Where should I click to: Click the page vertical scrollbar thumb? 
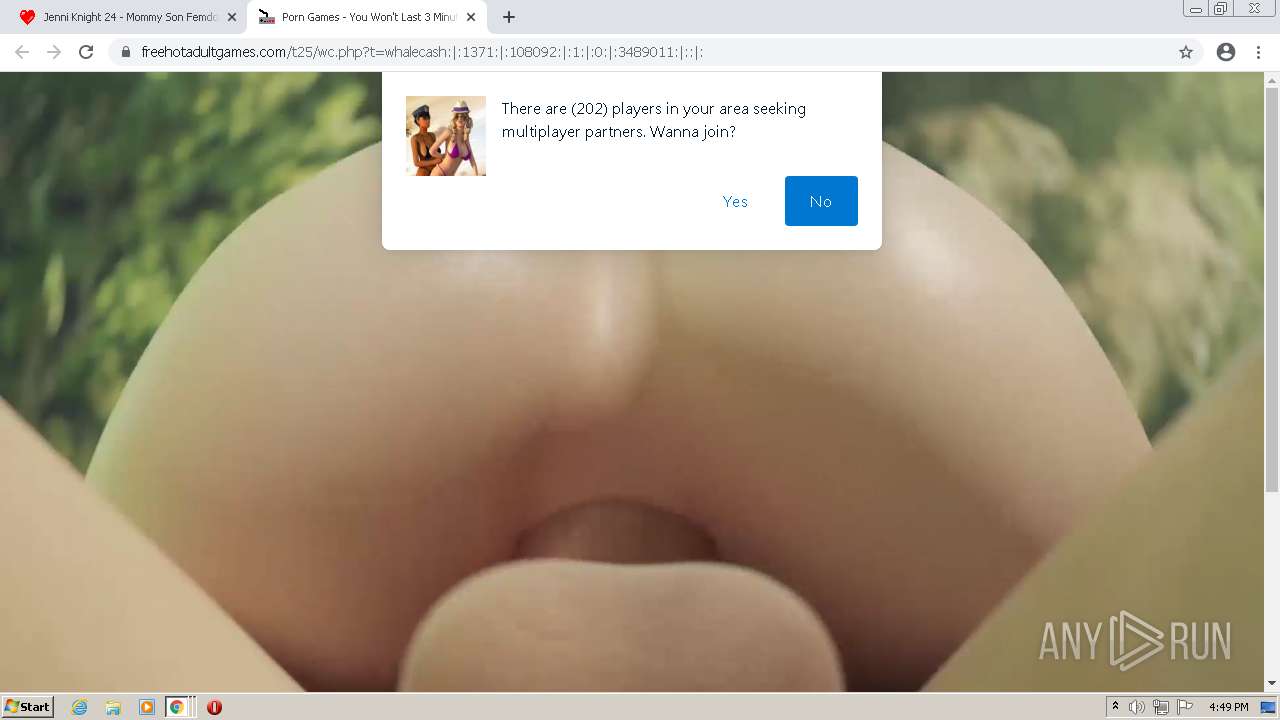(x=1272, y=289)
